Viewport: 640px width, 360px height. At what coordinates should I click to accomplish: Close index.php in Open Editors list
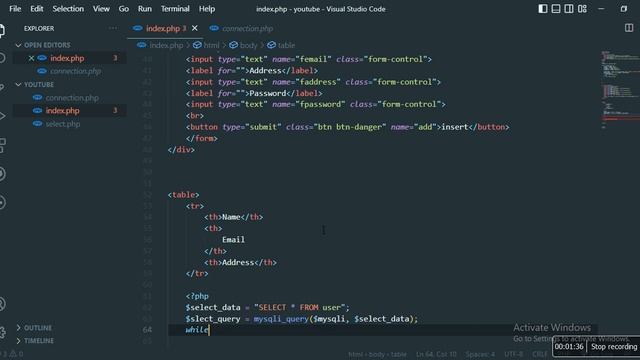(x=31, y=58)
